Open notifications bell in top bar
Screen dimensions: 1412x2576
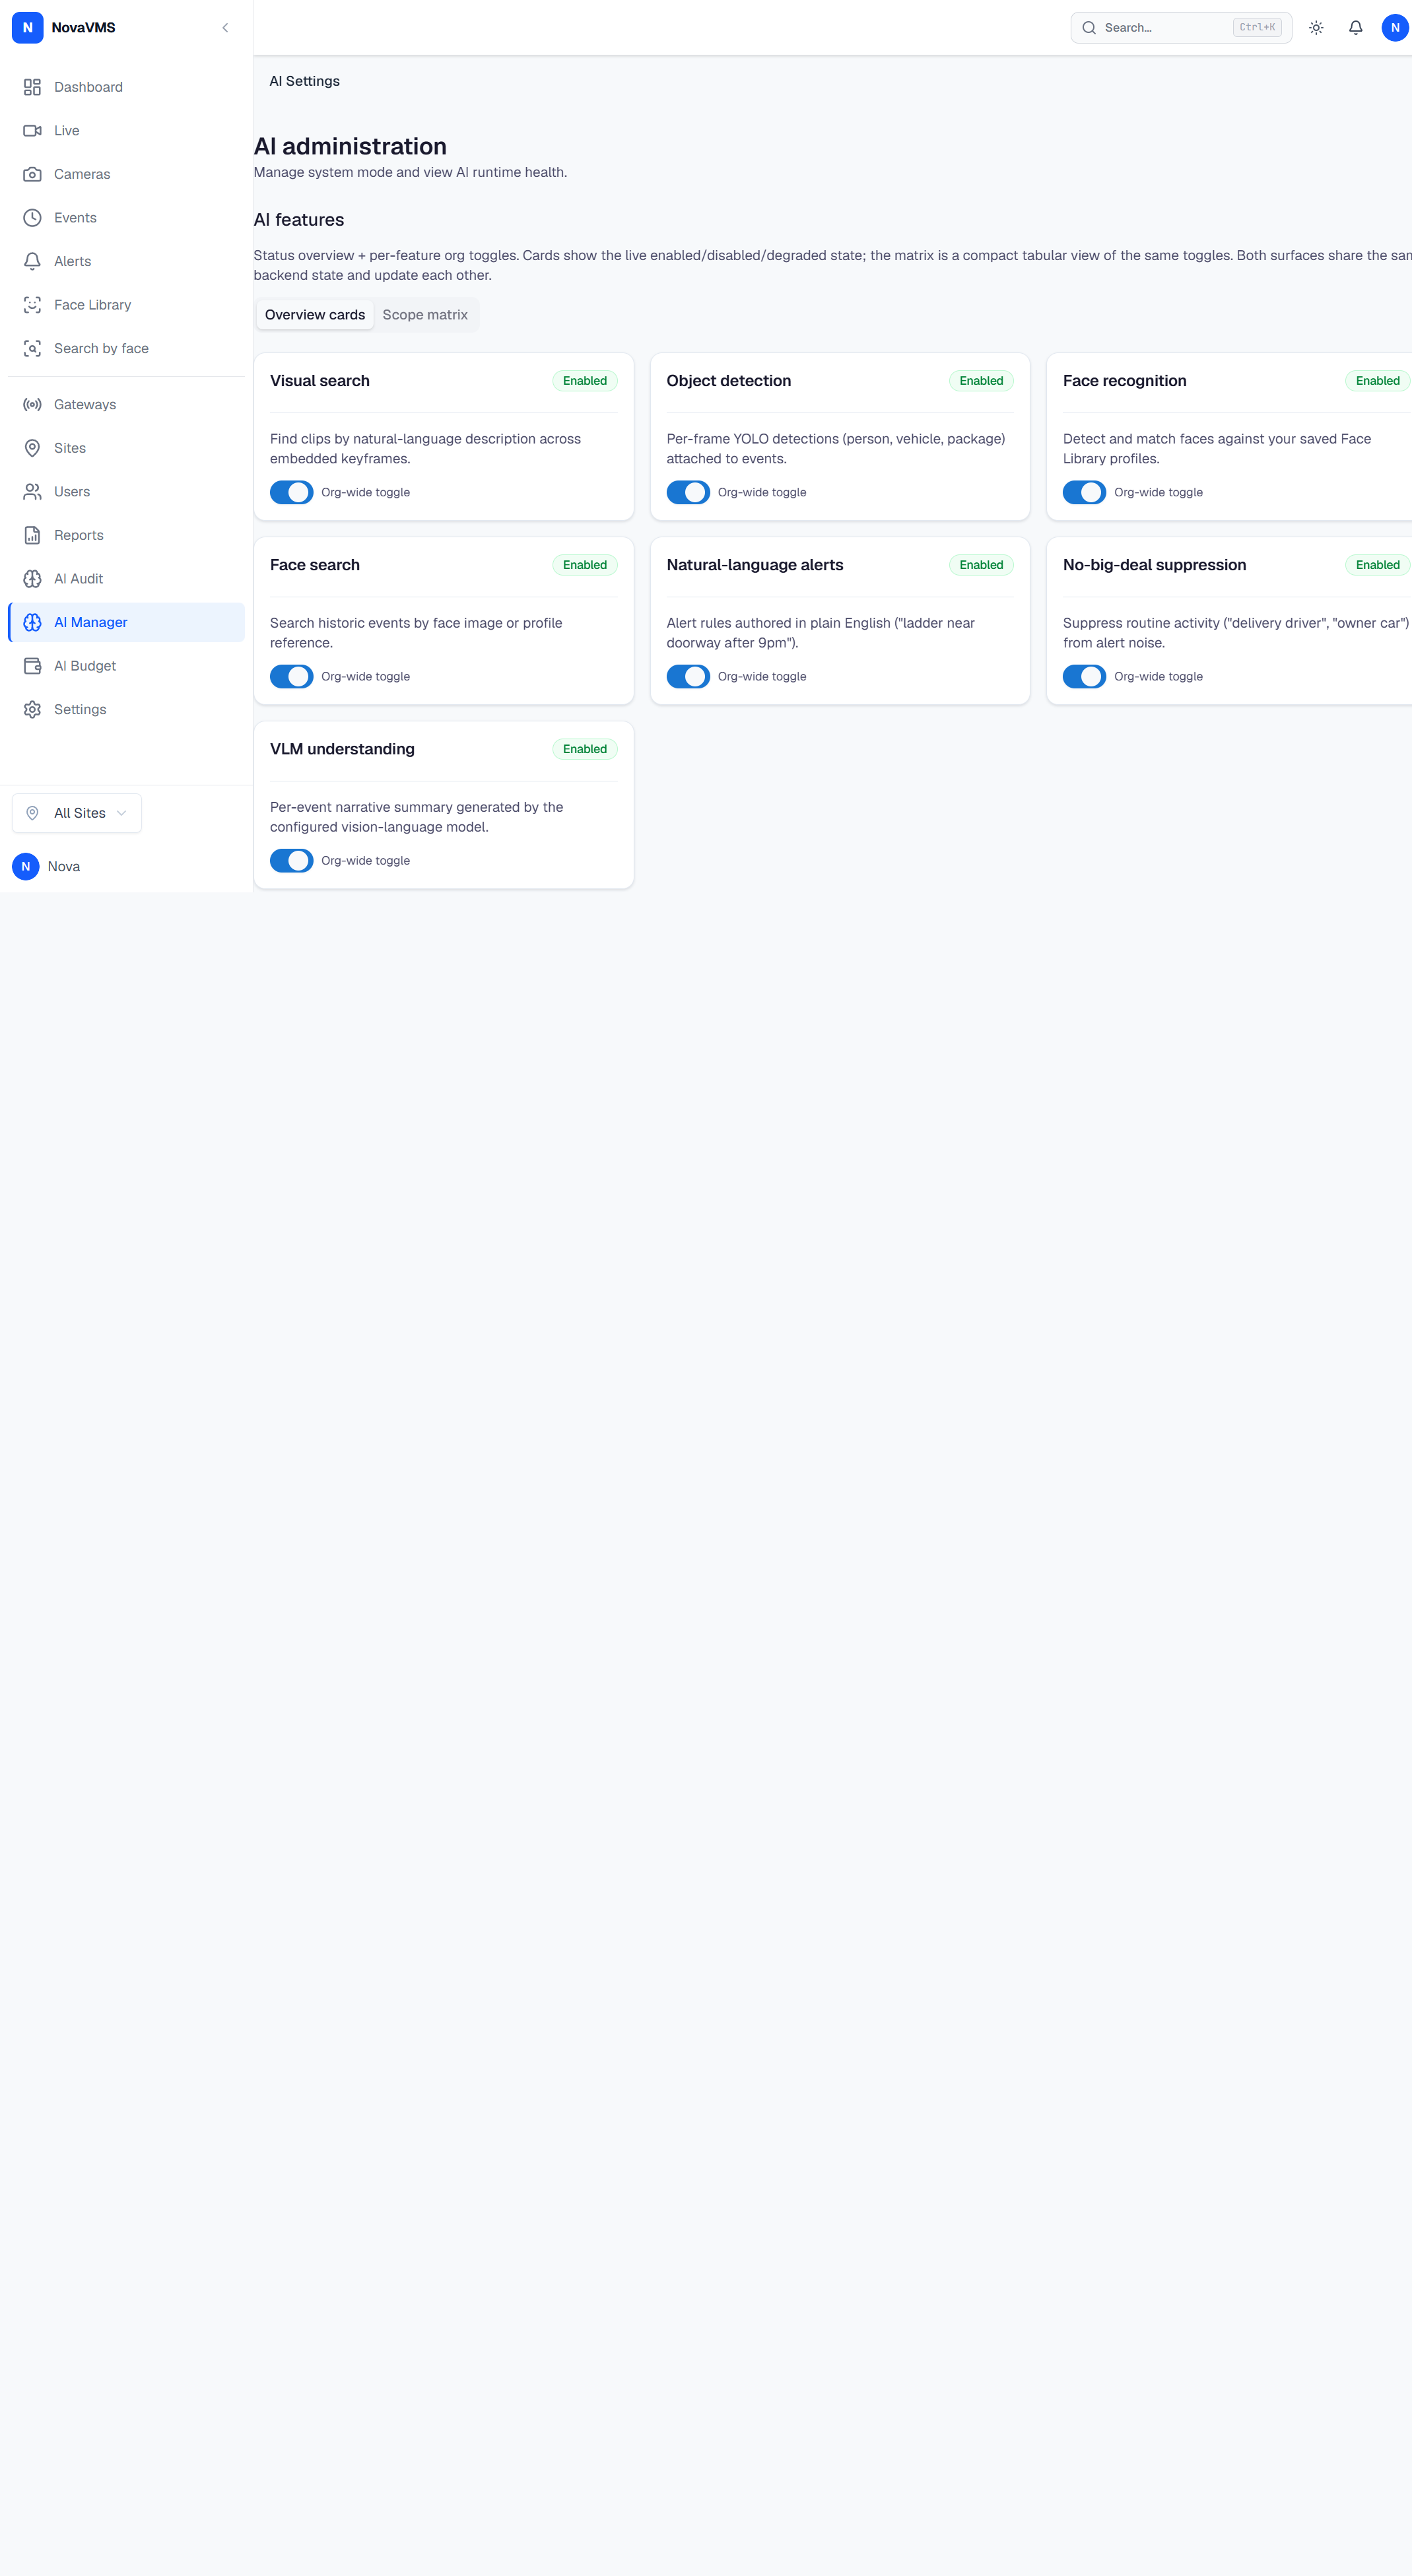tap(1355, 28)
